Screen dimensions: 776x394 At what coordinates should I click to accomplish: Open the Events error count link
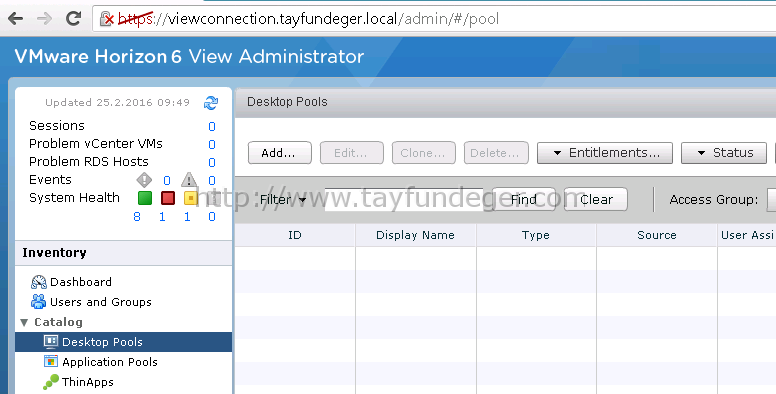167,181
